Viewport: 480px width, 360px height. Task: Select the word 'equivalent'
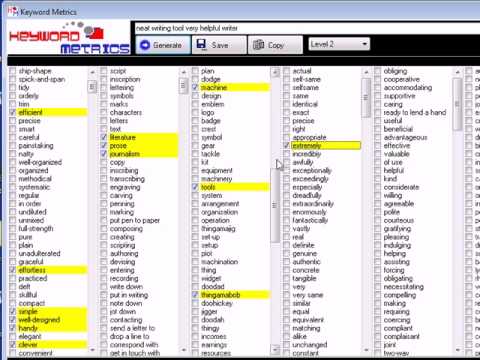308,320
